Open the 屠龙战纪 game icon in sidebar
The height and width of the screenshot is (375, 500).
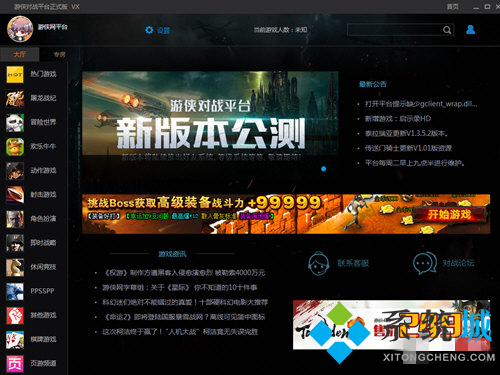pos(15,98)
